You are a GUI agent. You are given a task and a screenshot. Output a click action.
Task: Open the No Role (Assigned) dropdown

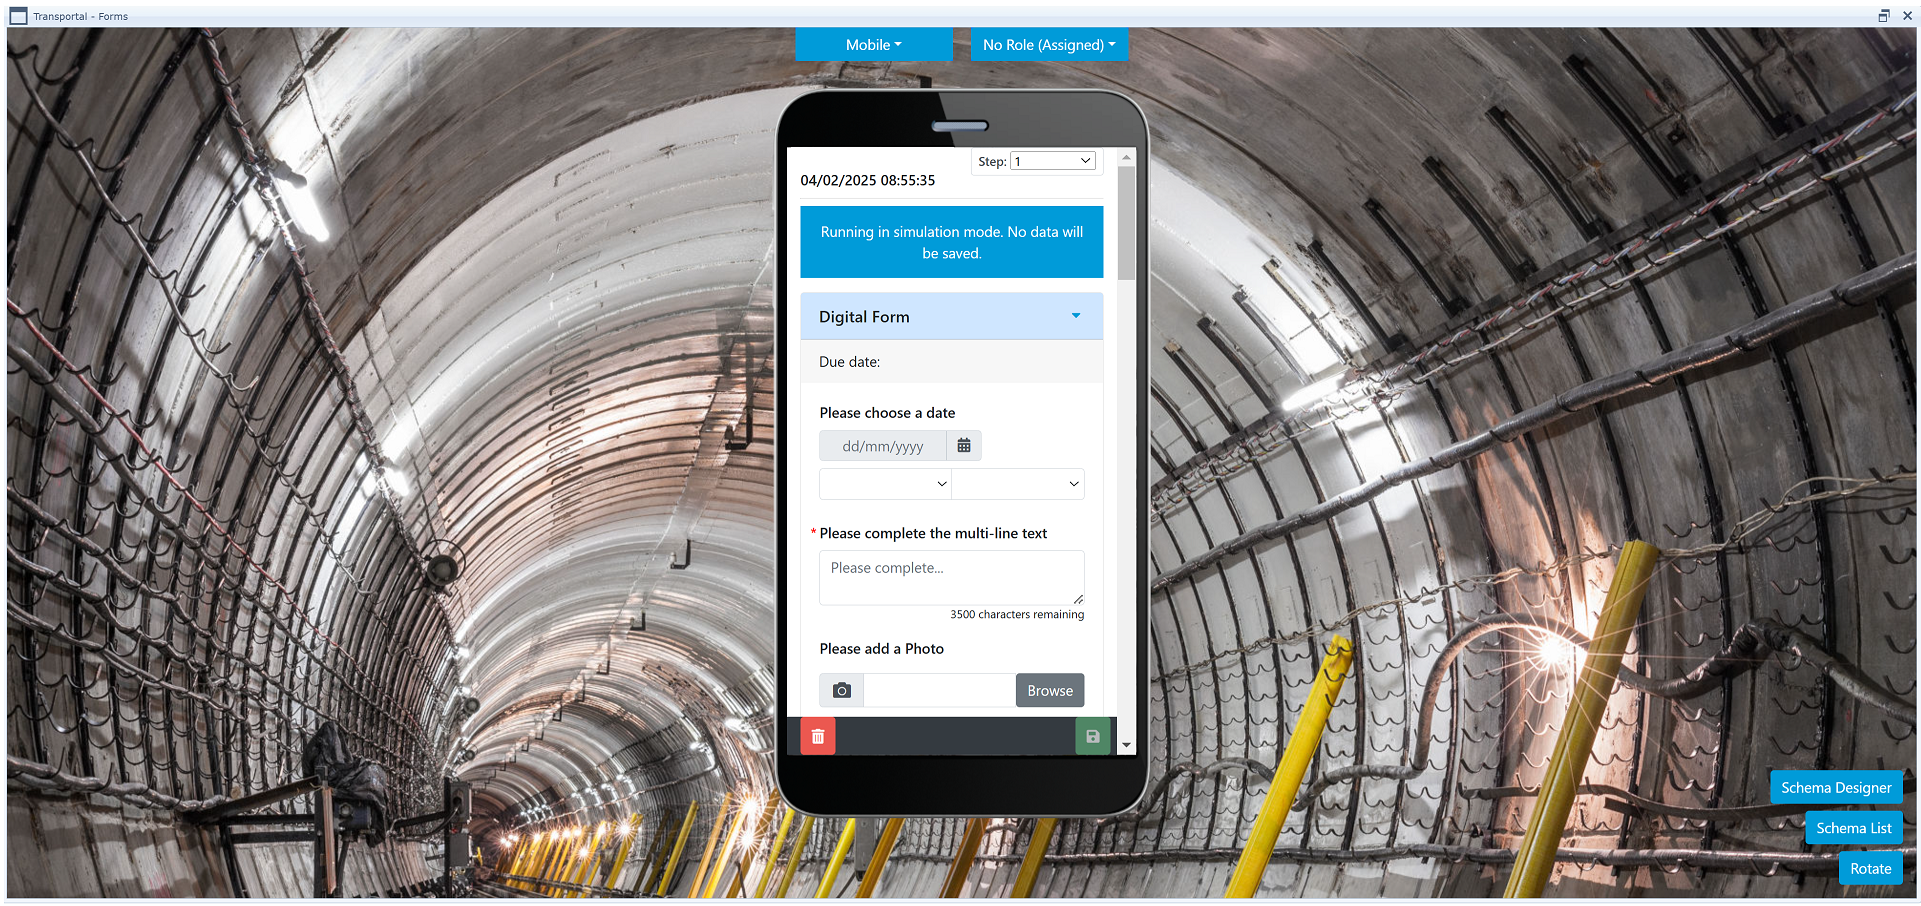(x=1049, y=45)
